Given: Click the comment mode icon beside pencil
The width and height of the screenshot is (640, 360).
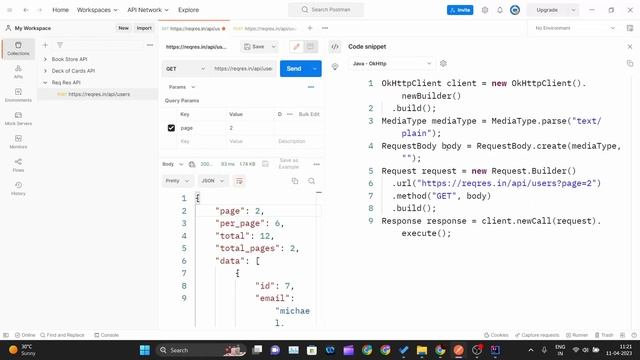Looking at the screenshot, I should (310, 47).
